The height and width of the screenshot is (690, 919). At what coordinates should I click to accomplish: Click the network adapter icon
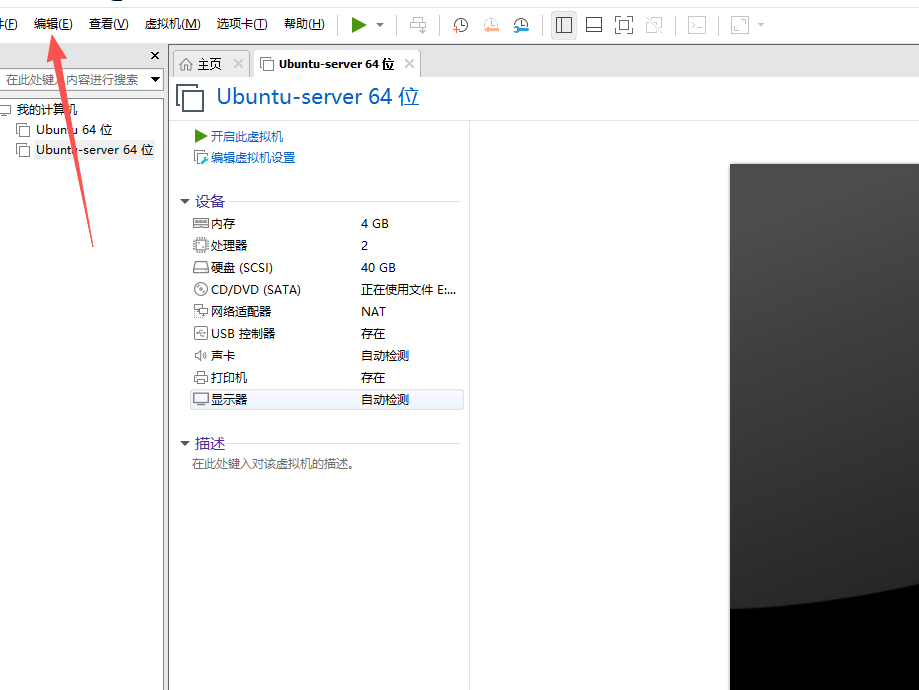pos(200,311)
